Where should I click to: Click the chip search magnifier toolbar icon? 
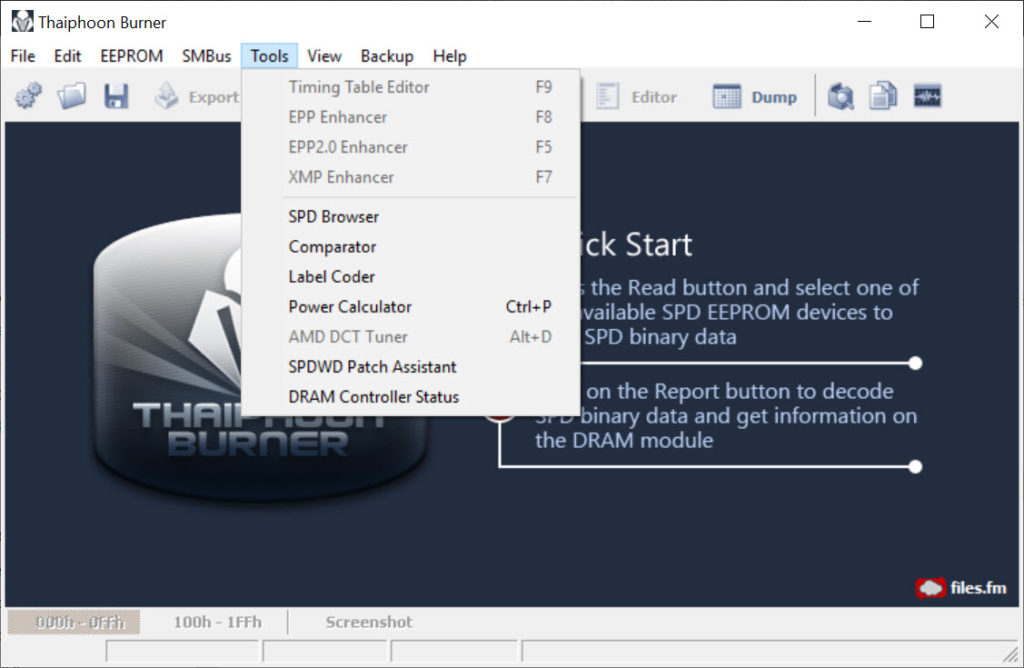[x=840, y=97]
